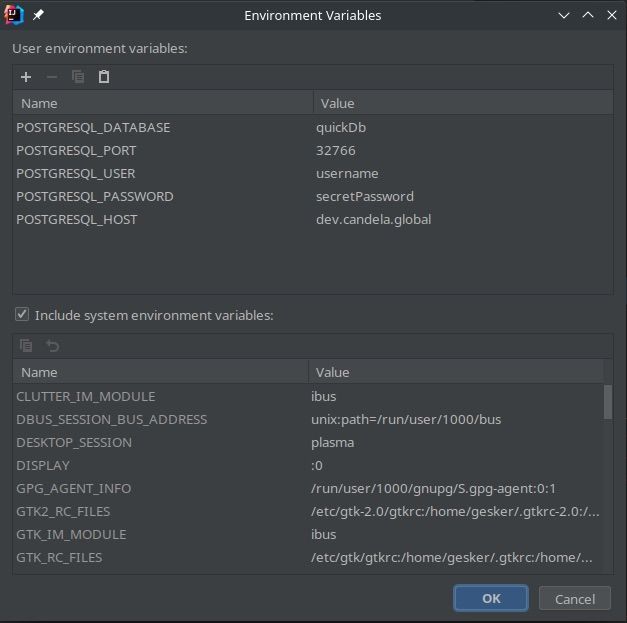Click the copy icon in user variables toolbar
This screenshot has width=627, height=623.
78,77
